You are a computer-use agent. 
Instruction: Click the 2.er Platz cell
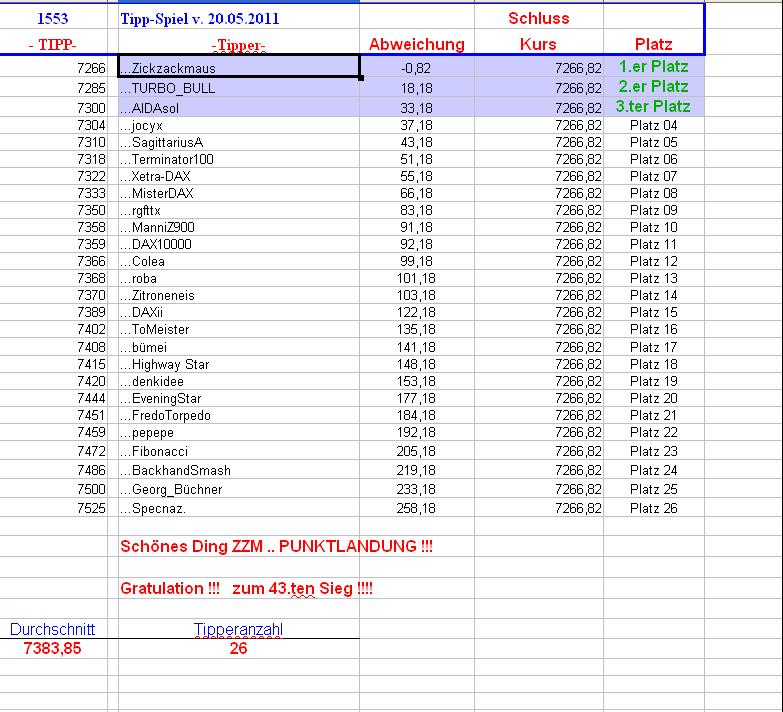tap(654, 87)
